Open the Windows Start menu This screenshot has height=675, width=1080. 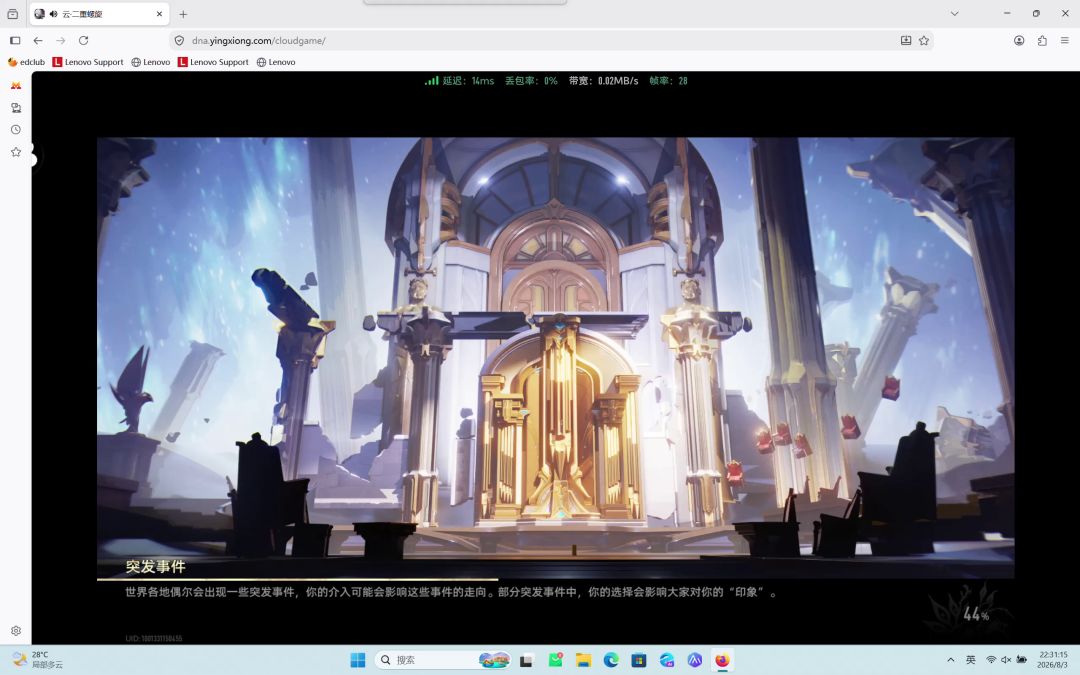[x=358, y=660]
